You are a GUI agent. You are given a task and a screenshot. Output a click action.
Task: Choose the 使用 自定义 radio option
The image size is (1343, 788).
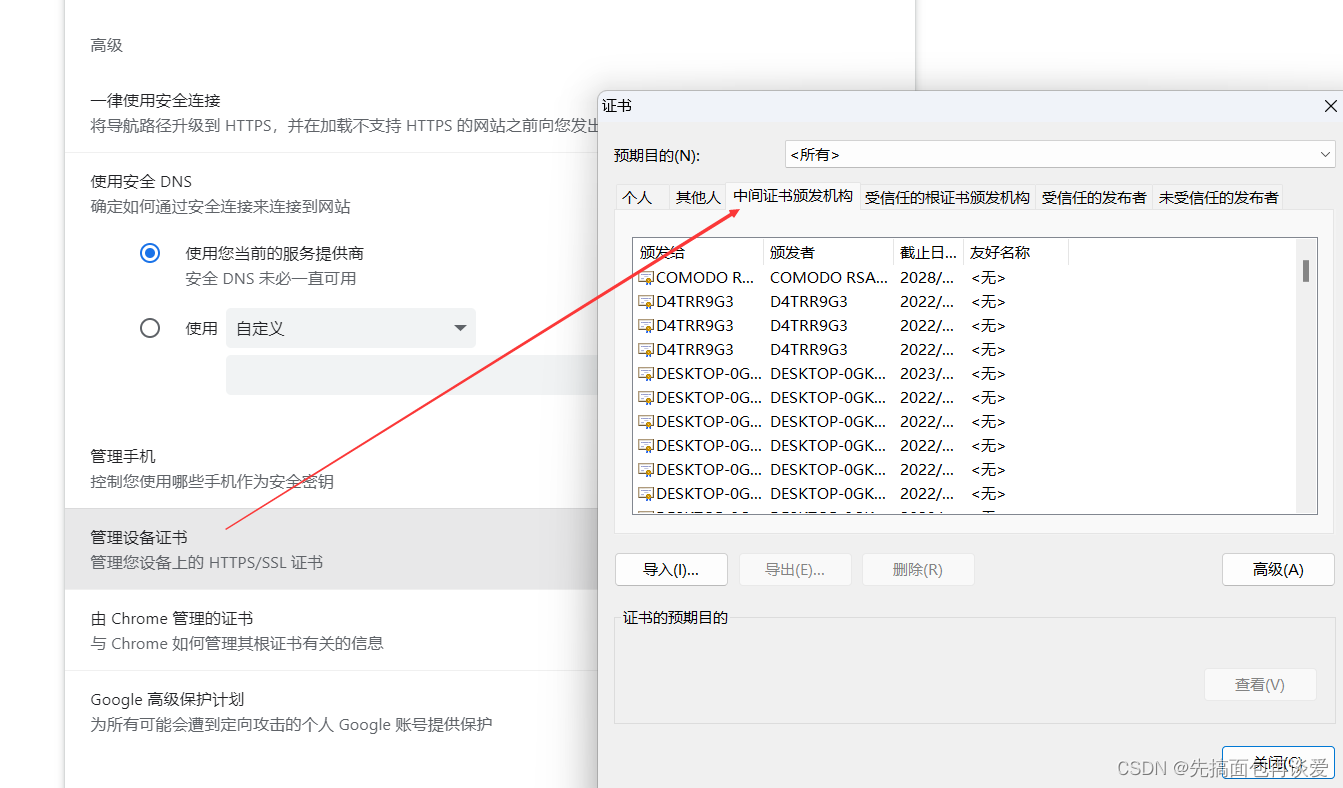pos(150,328)
